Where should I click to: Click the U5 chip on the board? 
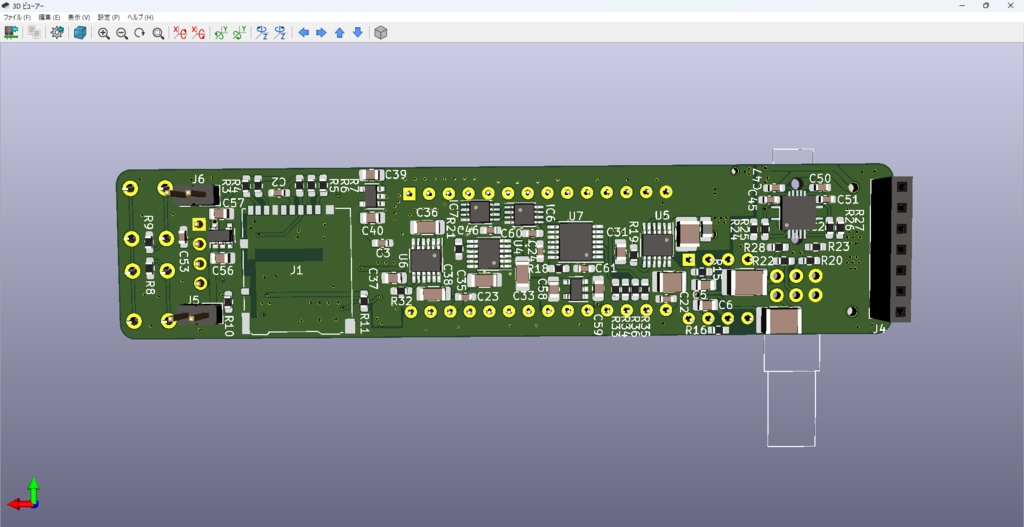[x=657, y=244]
